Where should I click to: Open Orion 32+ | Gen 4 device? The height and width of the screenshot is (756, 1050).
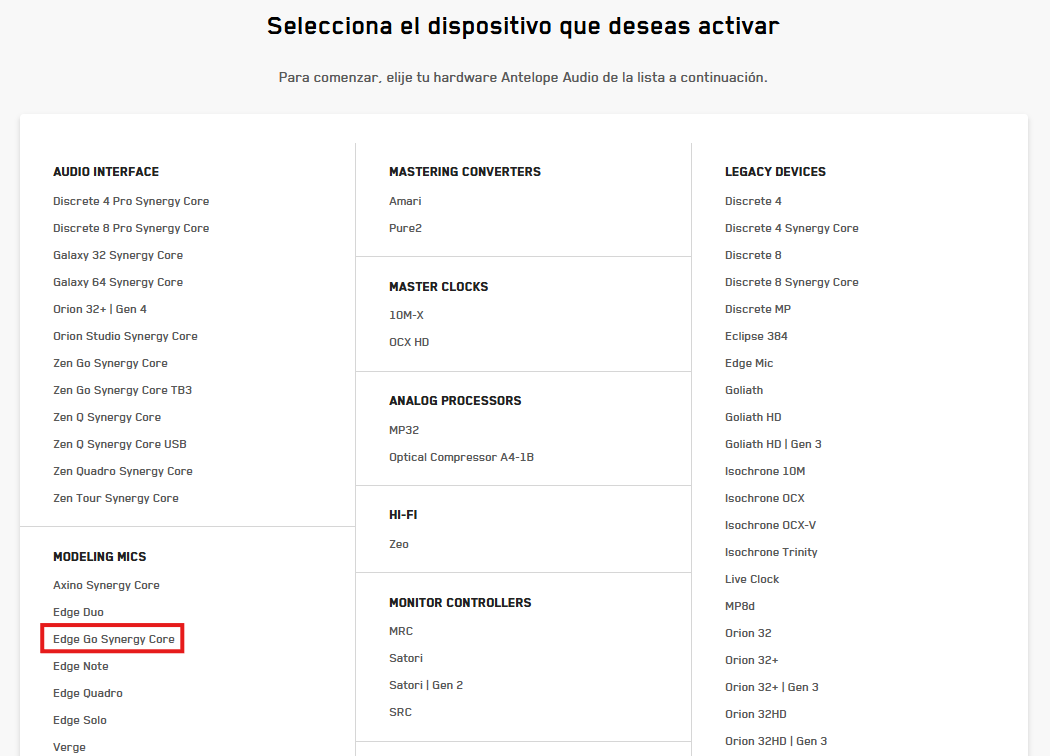[100, 309]
